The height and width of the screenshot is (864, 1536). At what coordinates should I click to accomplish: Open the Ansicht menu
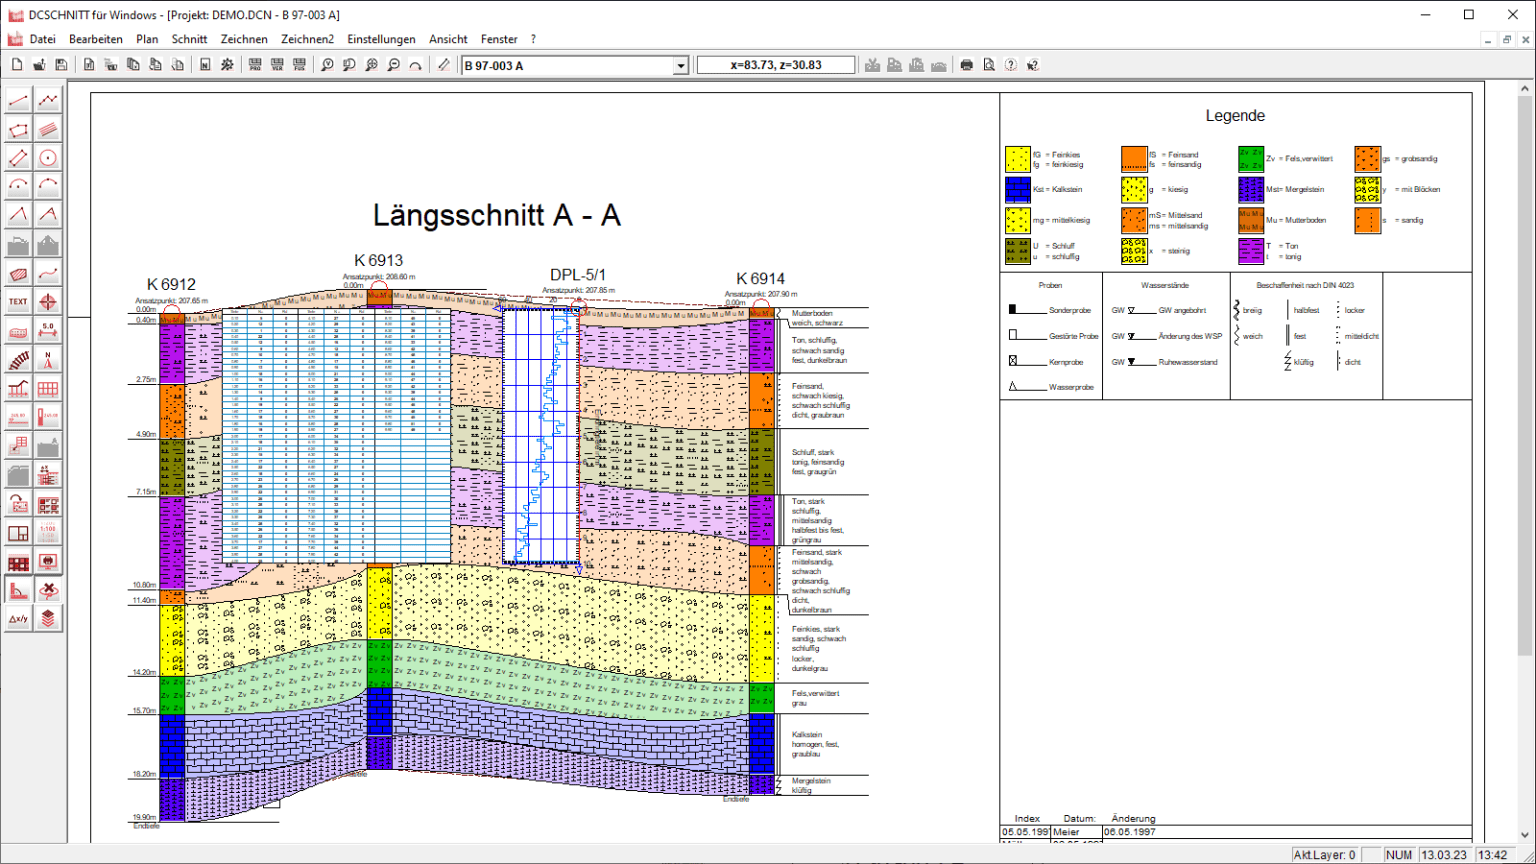pos(448,39)
